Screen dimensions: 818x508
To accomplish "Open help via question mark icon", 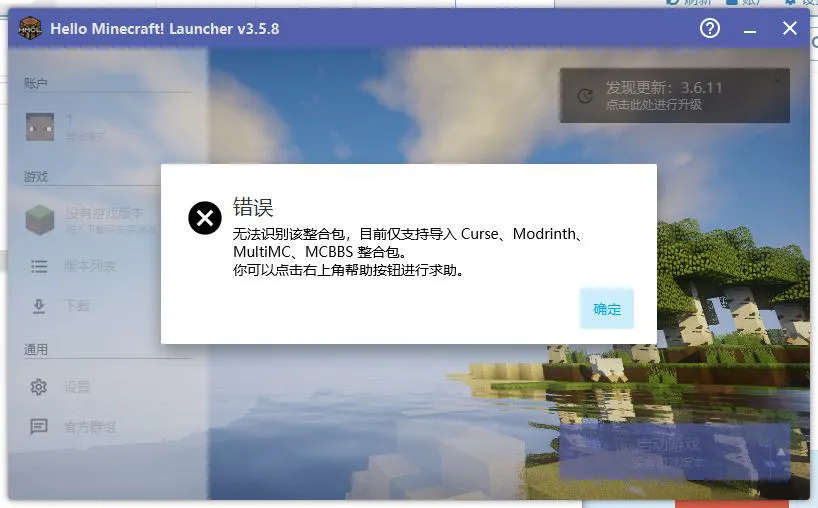I will [709, 28].
